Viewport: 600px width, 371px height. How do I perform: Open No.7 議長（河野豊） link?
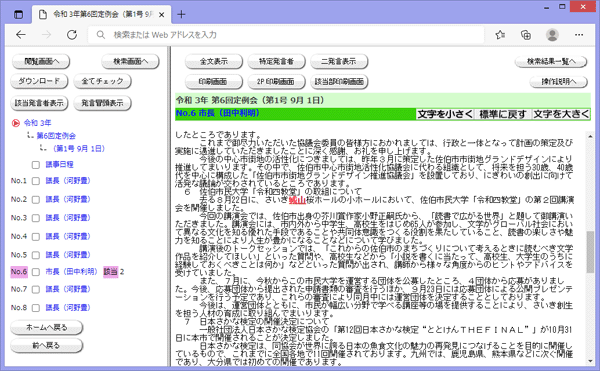(68, 289)
